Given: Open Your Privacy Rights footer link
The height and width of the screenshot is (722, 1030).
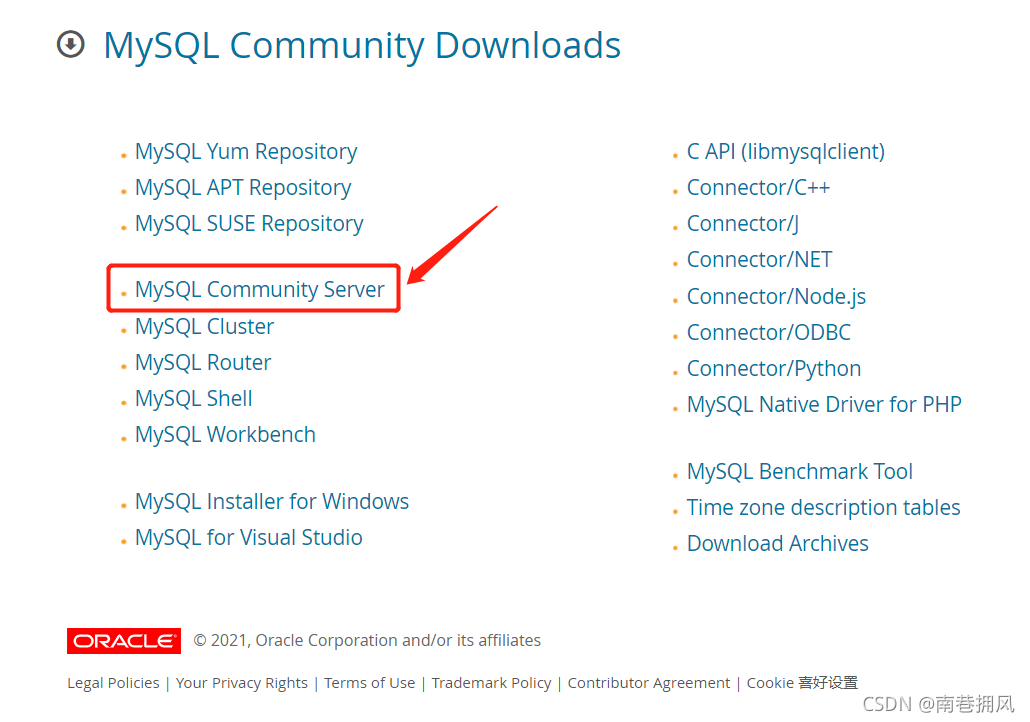Looking at the screenshot, I should [x=242, y=683].
